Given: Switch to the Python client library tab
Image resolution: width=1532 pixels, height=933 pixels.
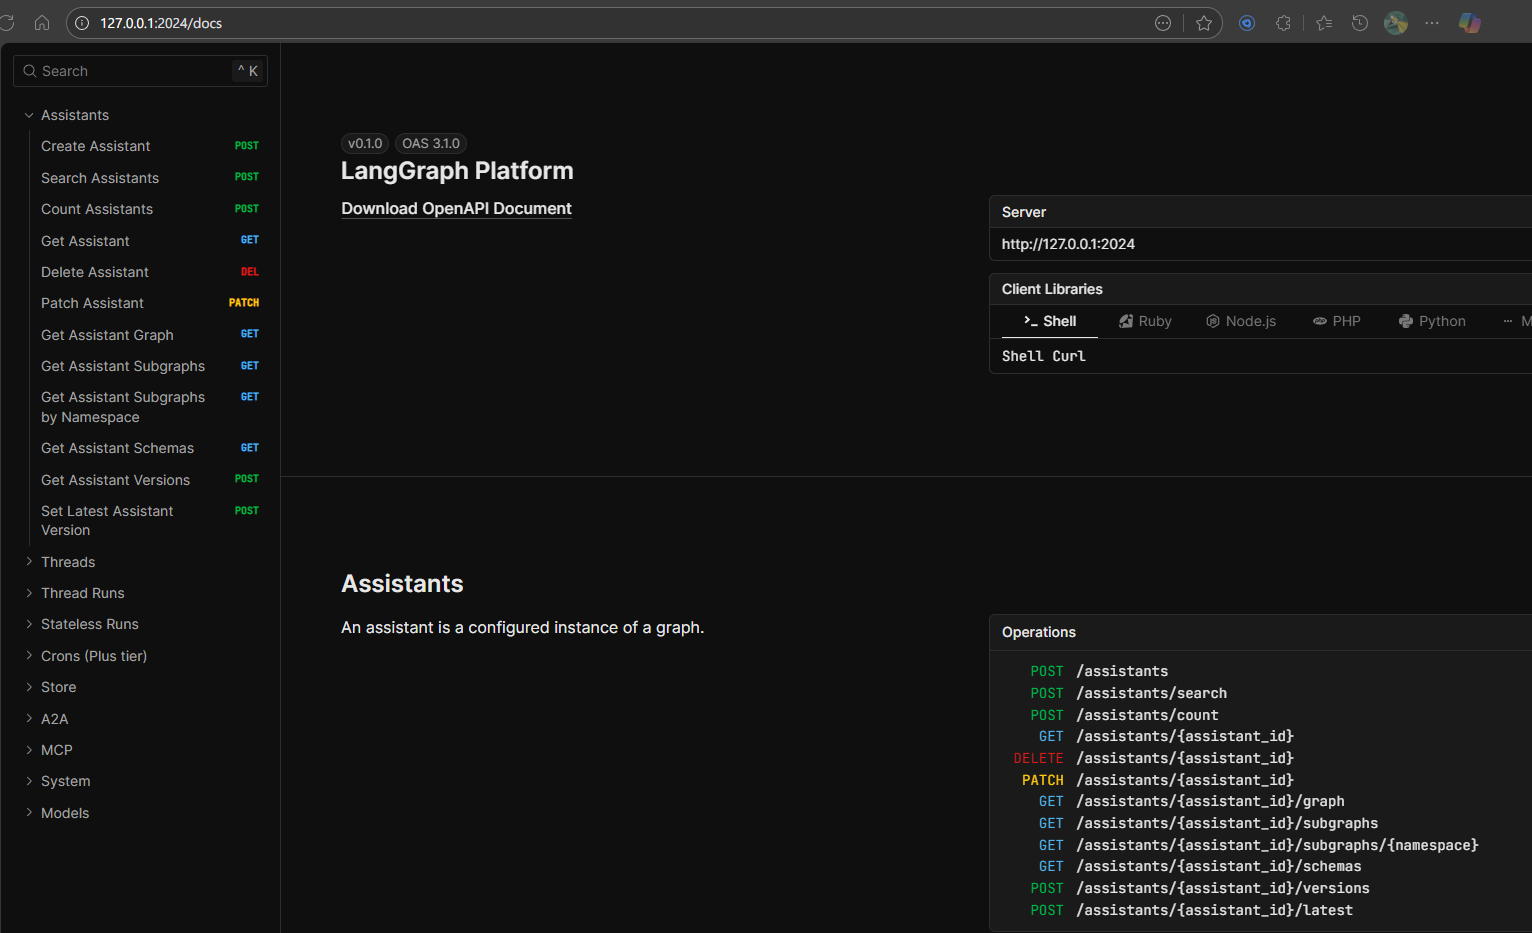Looking at the screenshot, I should pos(1432,321).
